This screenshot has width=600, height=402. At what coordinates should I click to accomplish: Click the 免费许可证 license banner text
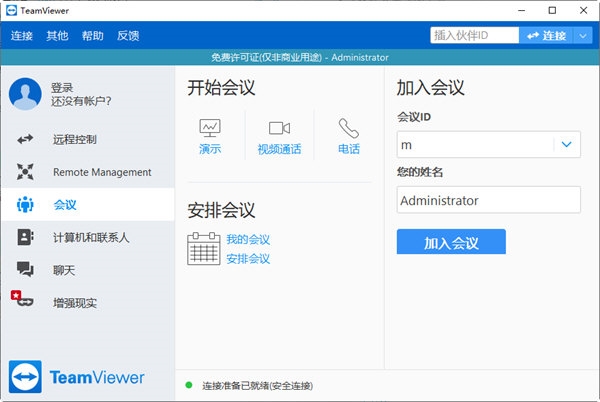pos(300,57)
